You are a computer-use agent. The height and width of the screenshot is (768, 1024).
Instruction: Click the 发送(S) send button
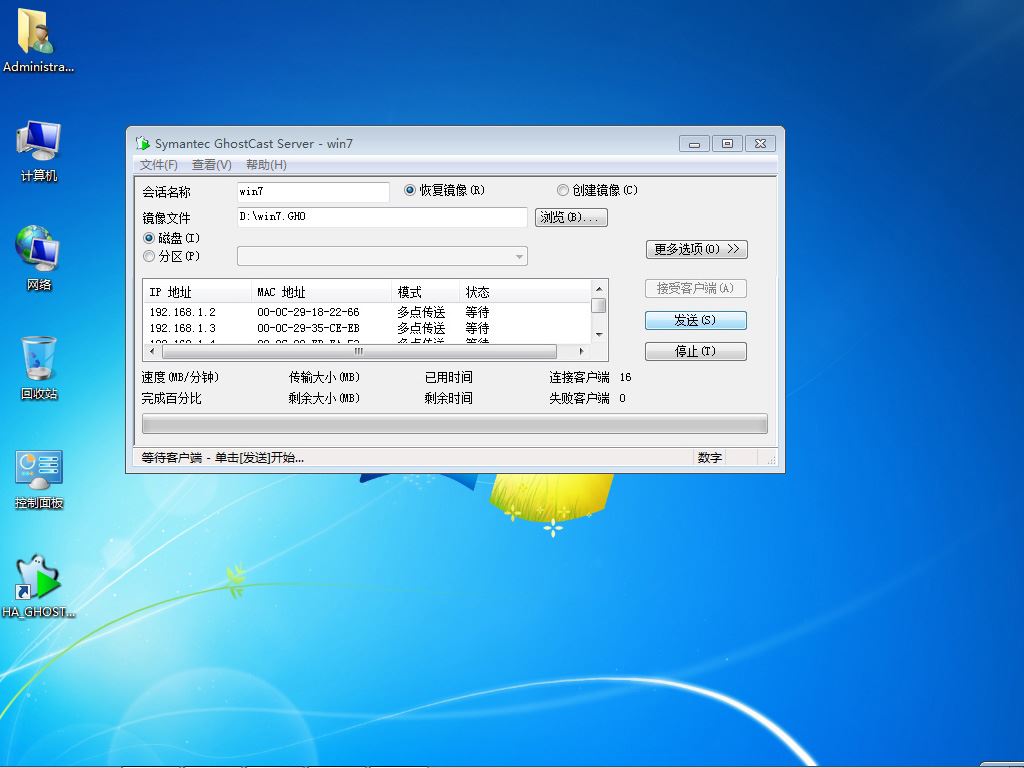(x=696, y=320)
